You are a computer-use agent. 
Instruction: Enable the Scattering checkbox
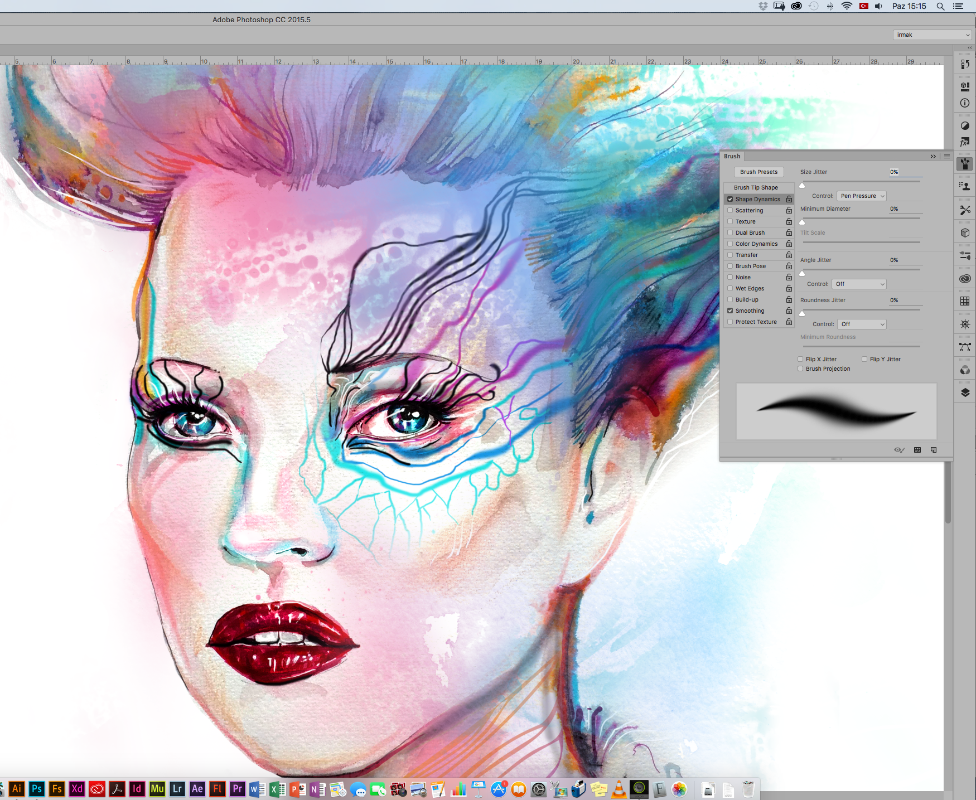[x=730, y=210]
